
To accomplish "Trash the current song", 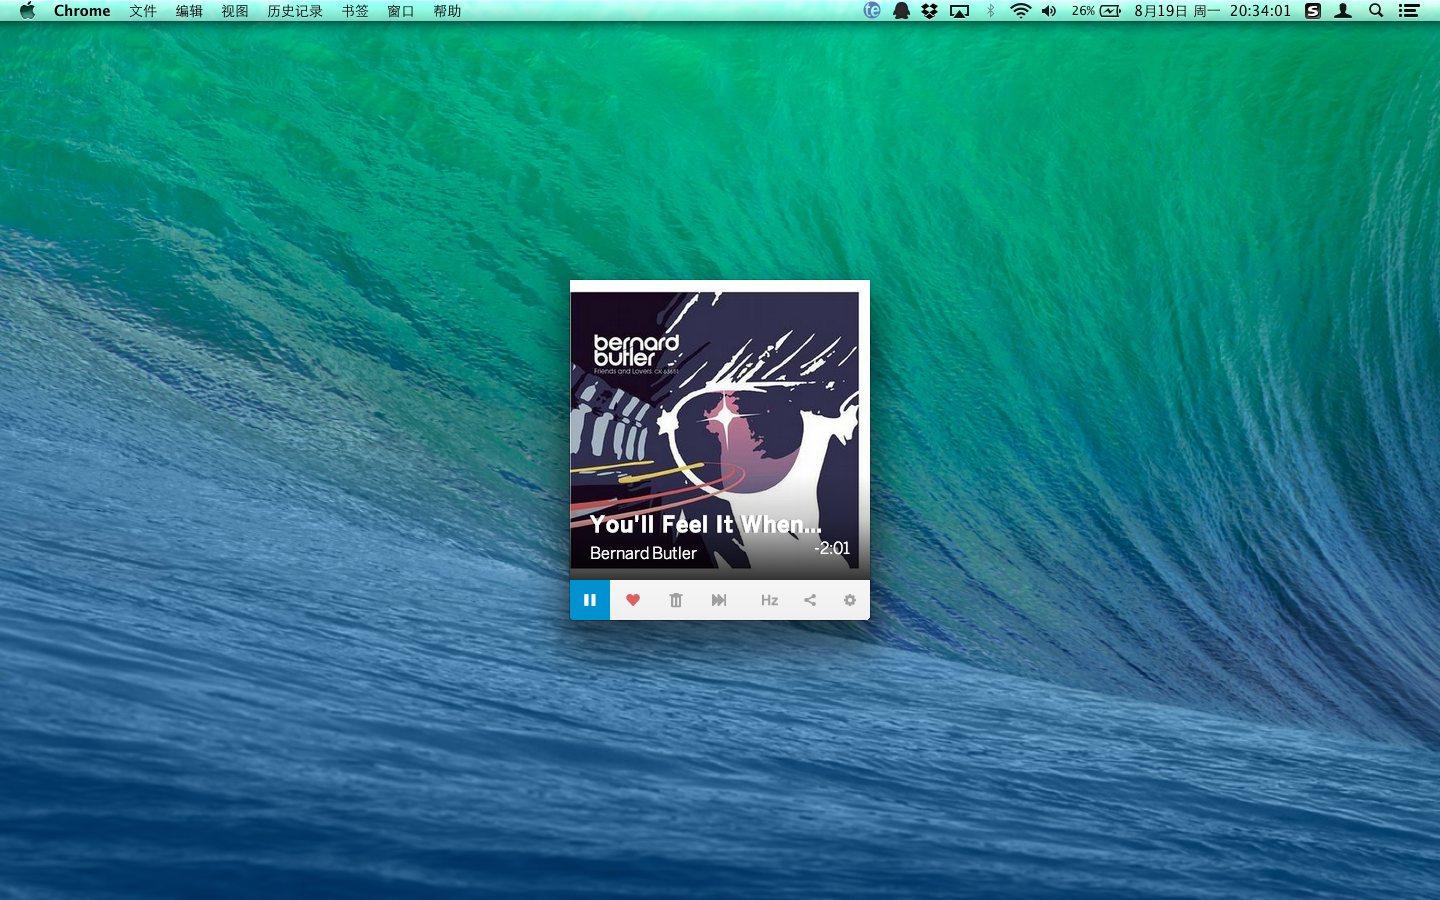I will [676, 600].
